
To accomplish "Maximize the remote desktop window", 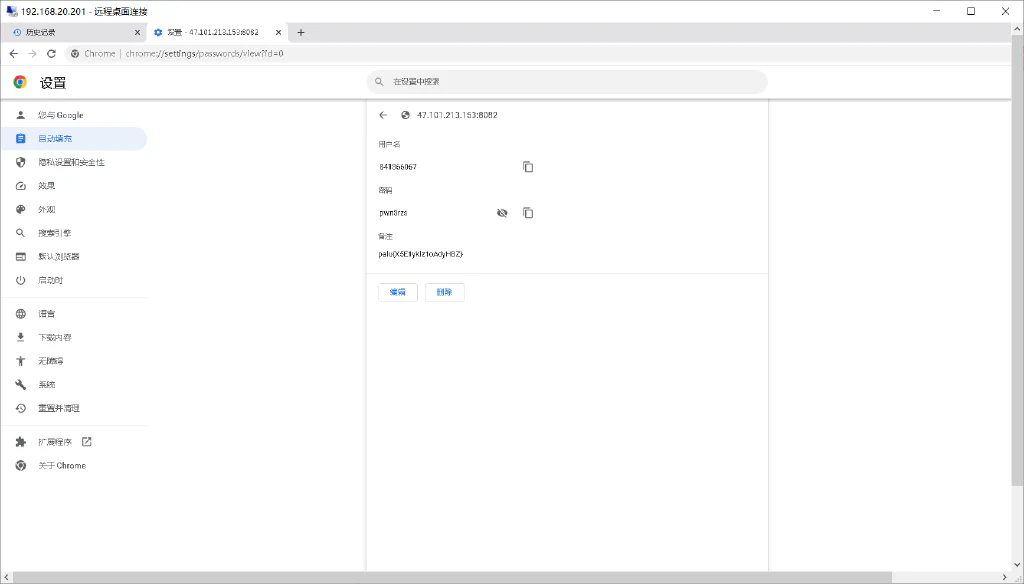I will tap(971, 11).
